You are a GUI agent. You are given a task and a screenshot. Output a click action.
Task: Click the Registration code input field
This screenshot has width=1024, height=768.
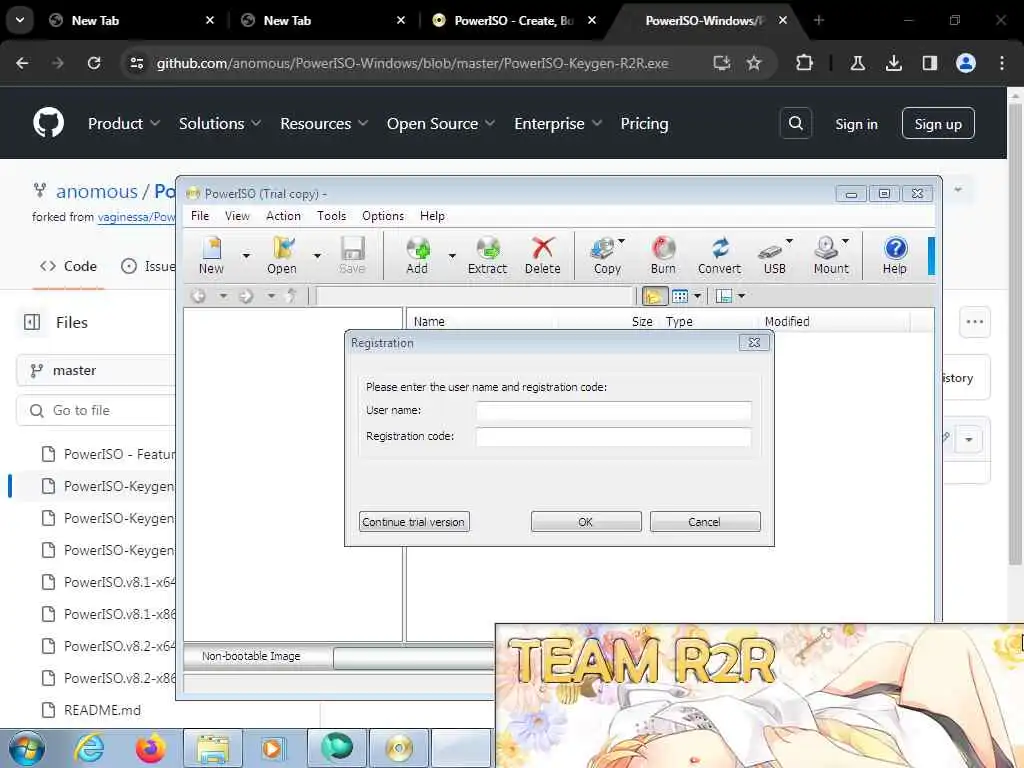[x=613, y=437]
